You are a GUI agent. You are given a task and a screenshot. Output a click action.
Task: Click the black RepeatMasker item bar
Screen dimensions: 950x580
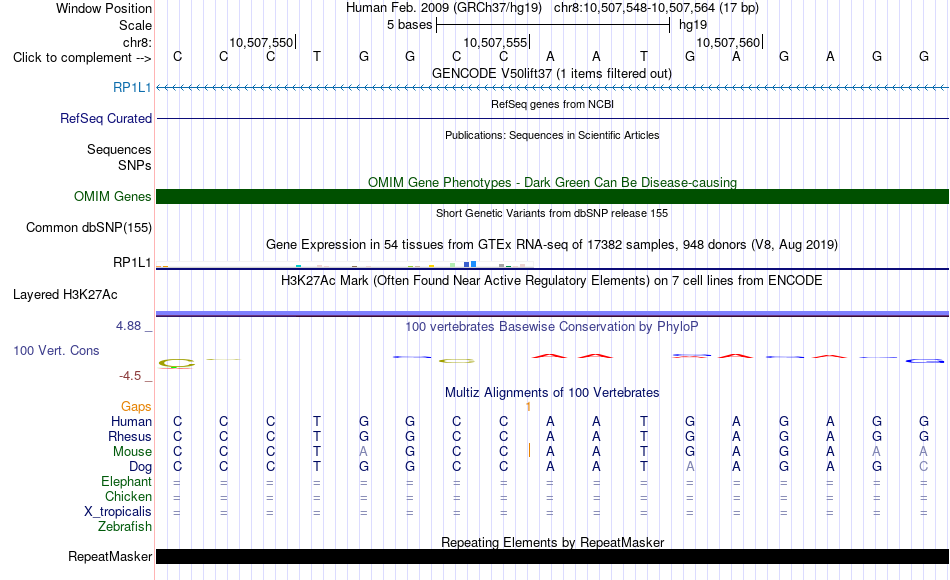[553, 556]
